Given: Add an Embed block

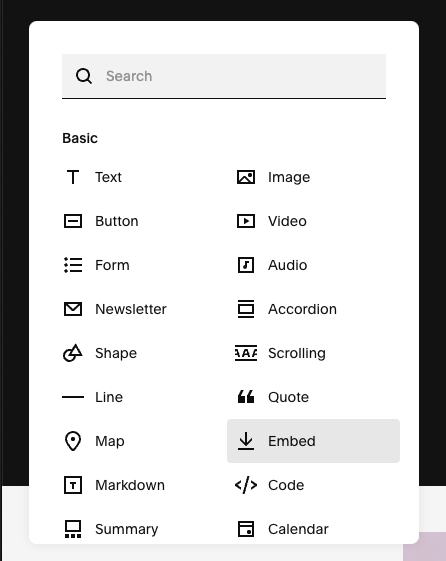Looking at the screenshot, I should (x=313, y=441).
